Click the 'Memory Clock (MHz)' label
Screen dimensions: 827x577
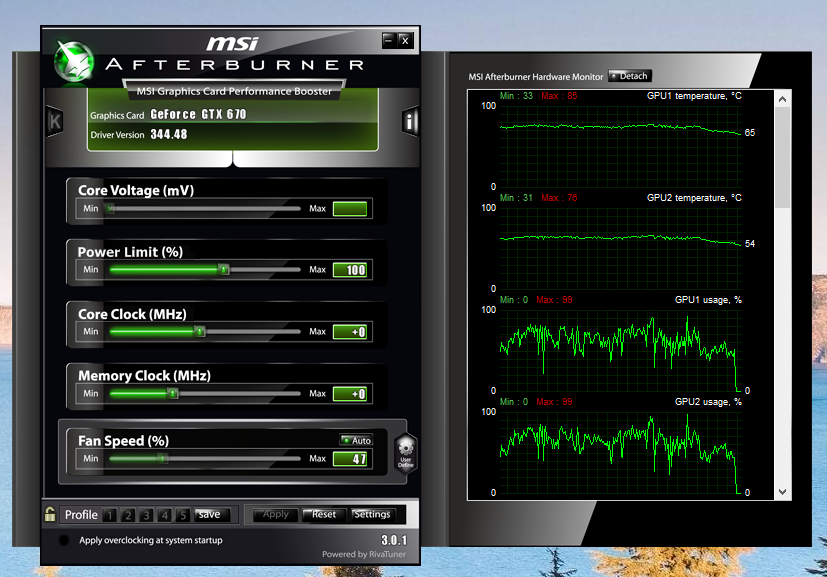tap(145, 376)
